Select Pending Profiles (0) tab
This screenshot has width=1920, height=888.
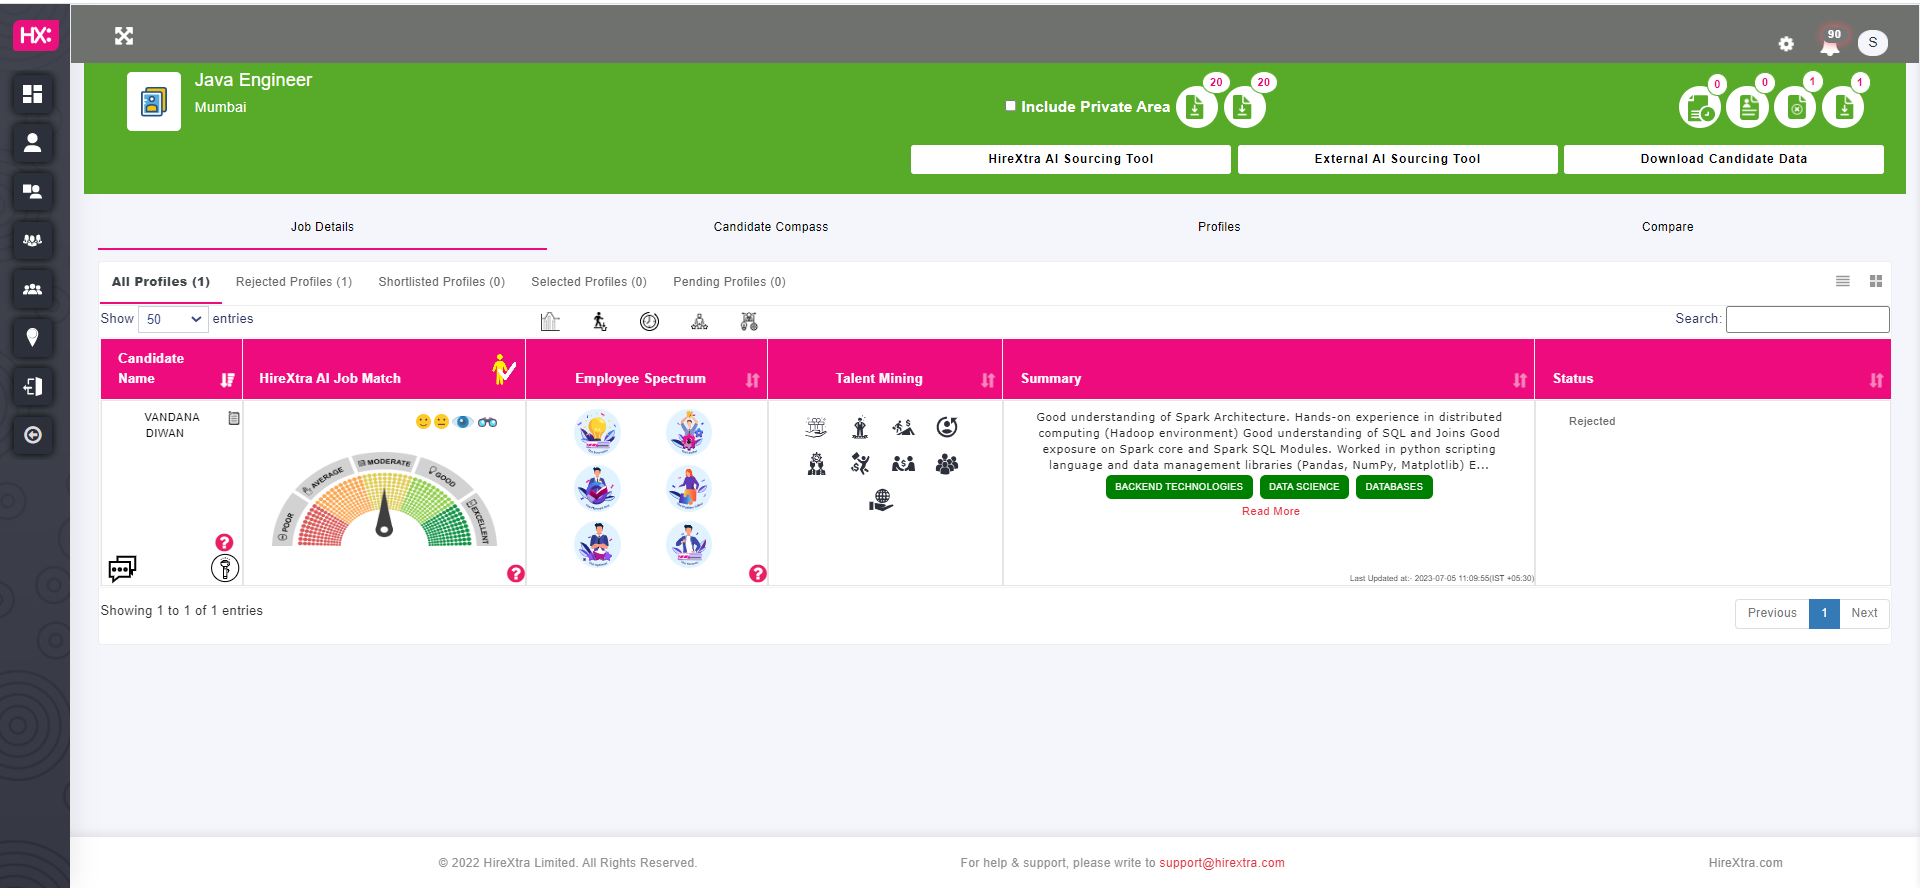tap(730, 282)
